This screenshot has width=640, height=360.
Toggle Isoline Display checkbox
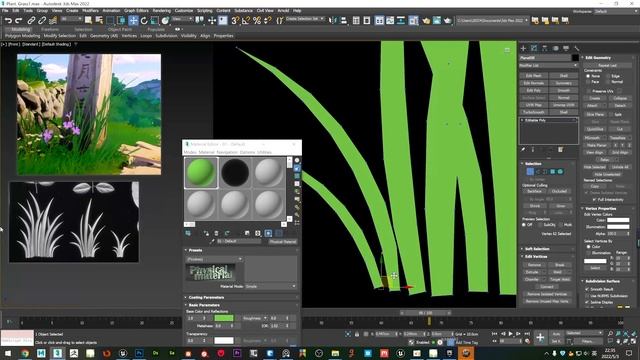pos(587,302)
